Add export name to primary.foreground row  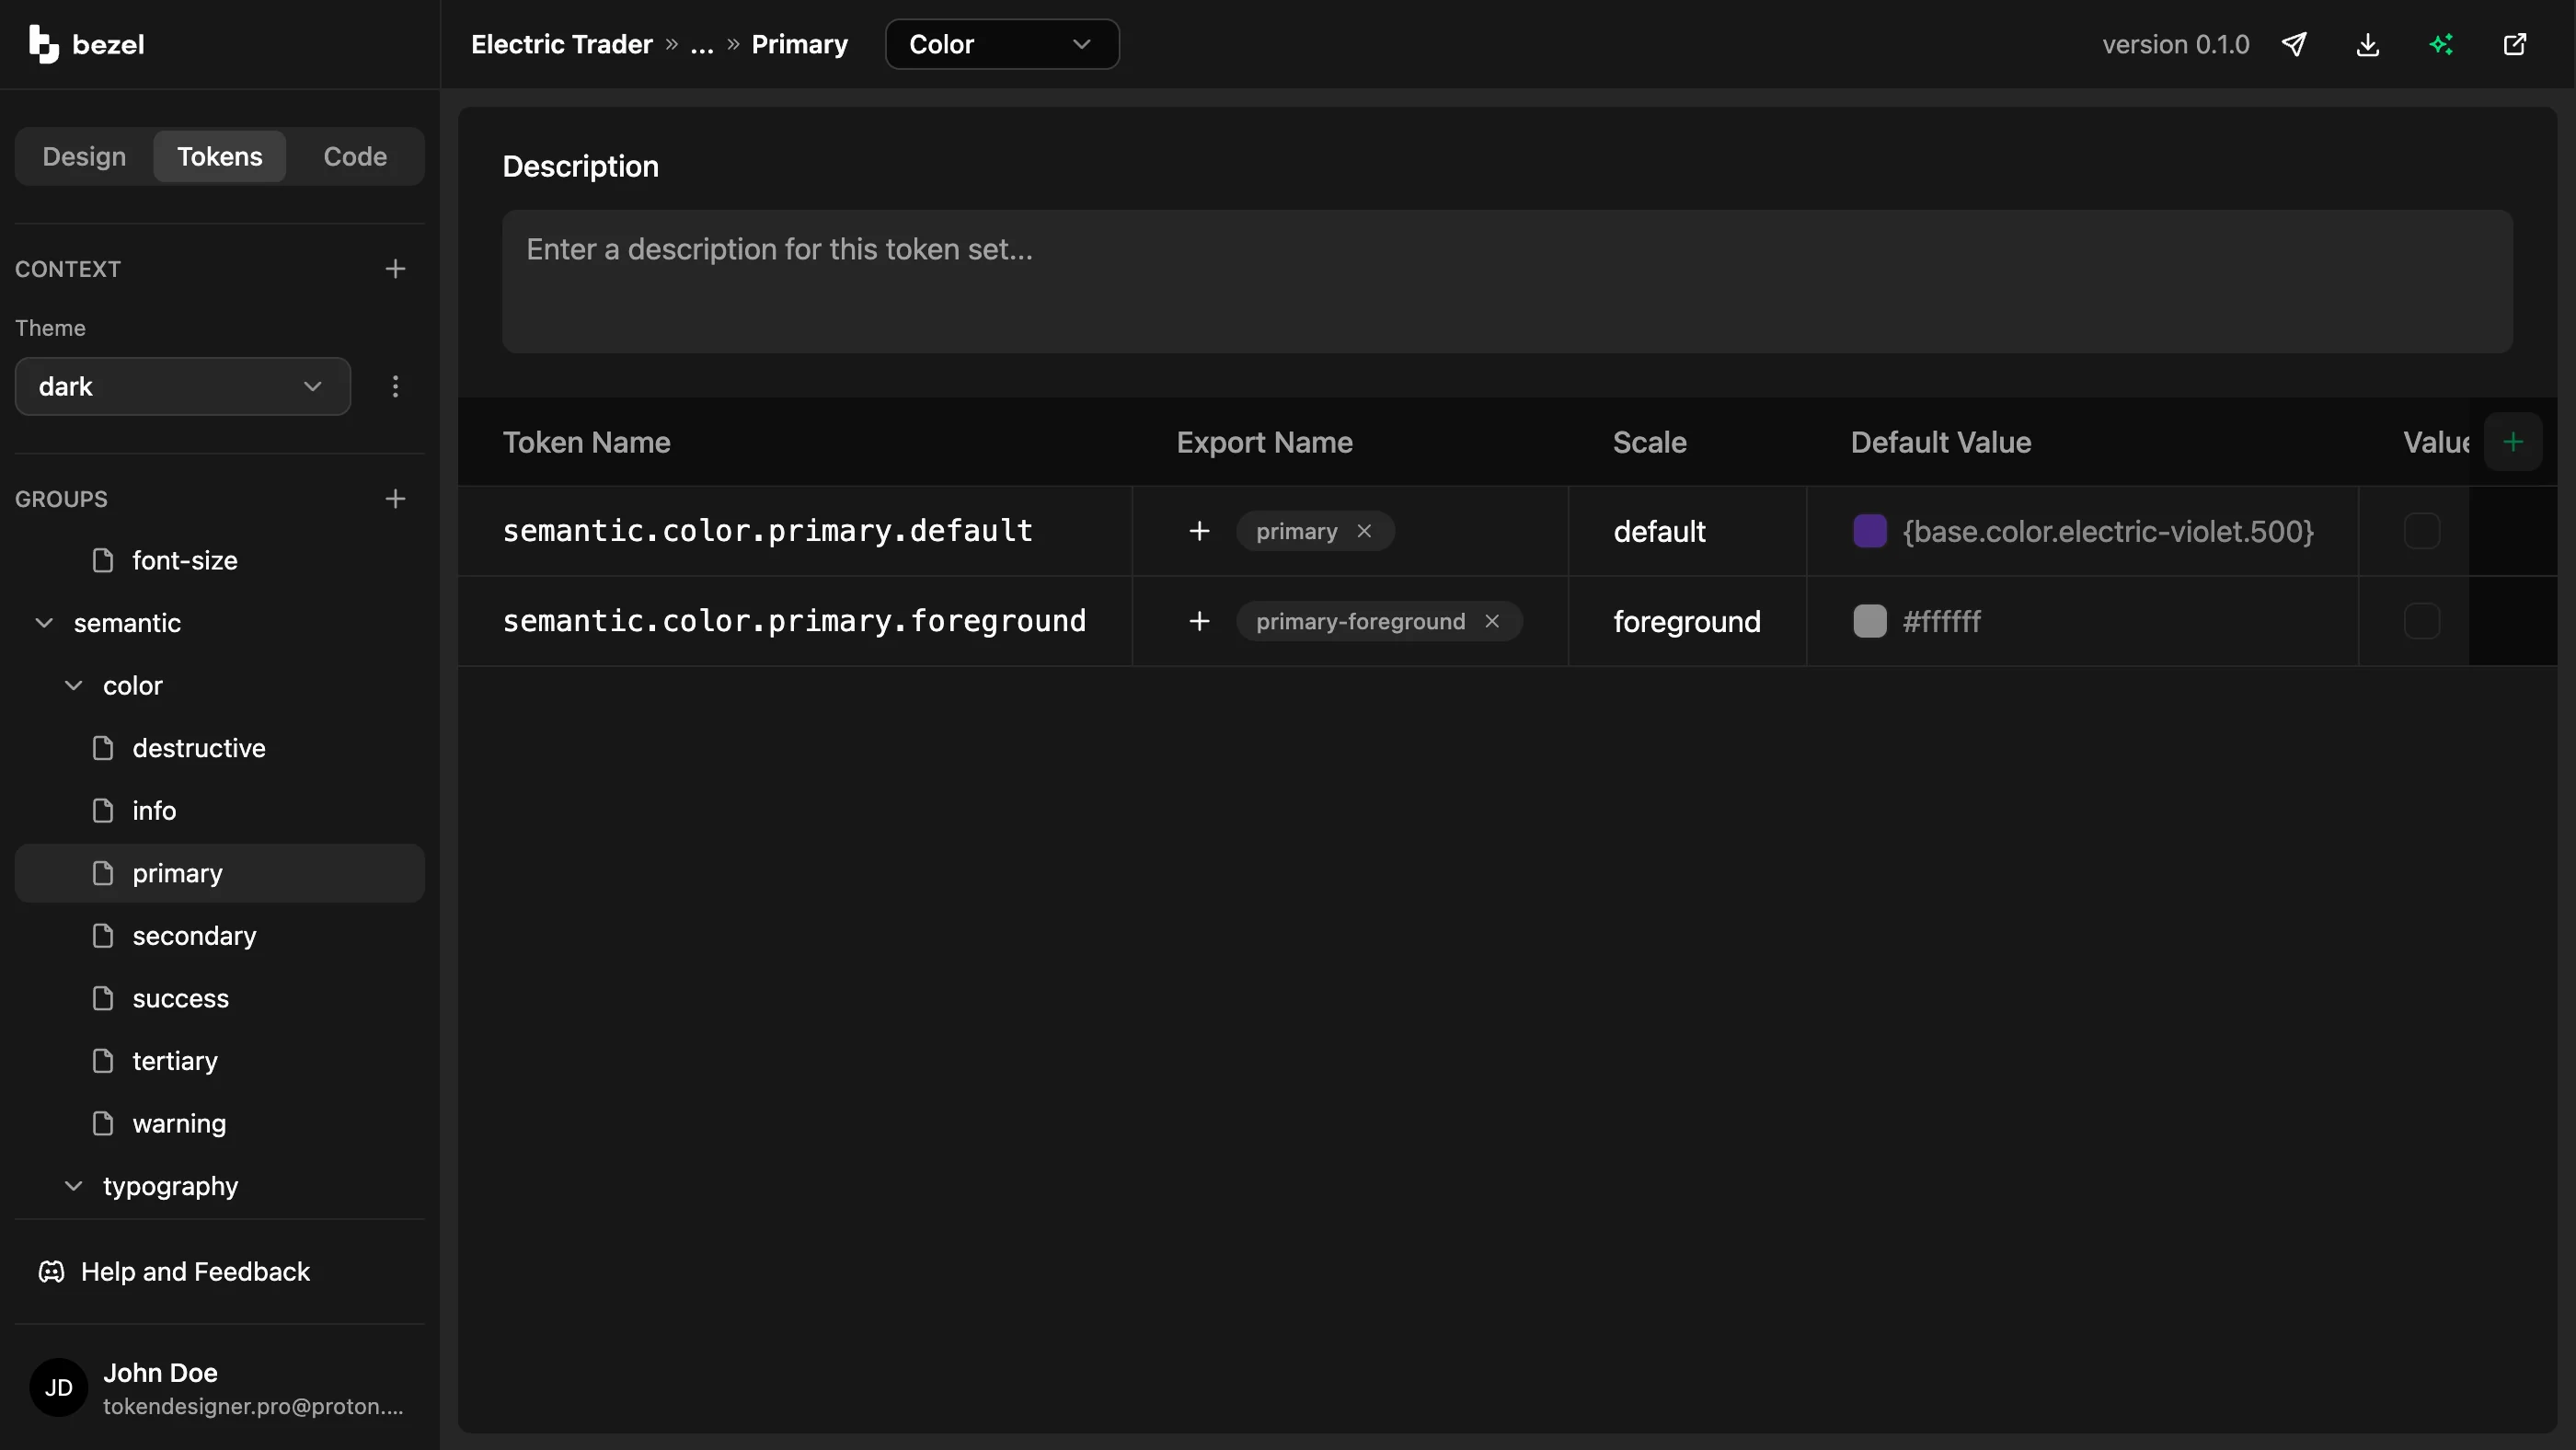pyautogui.click(x=1199, y=621)
